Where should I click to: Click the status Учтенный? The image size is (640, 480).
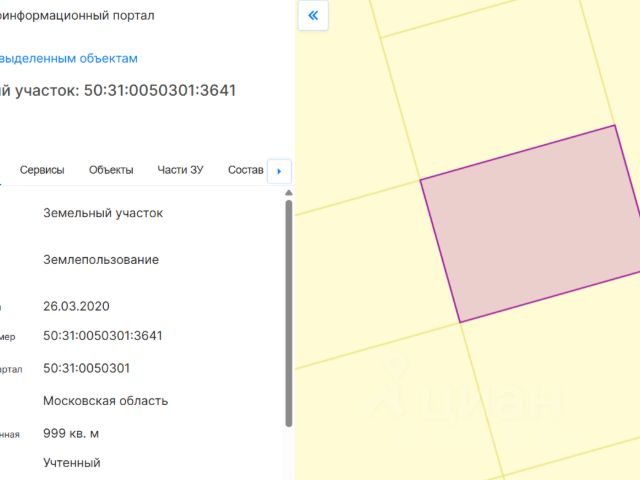(x=72, y=463)
